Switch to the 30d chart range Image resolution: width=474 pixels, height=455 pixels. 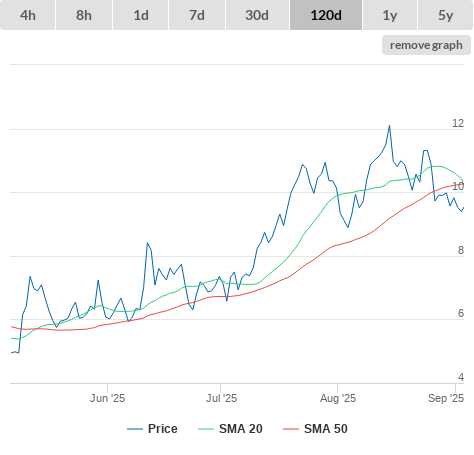click(x=257, y=15)
